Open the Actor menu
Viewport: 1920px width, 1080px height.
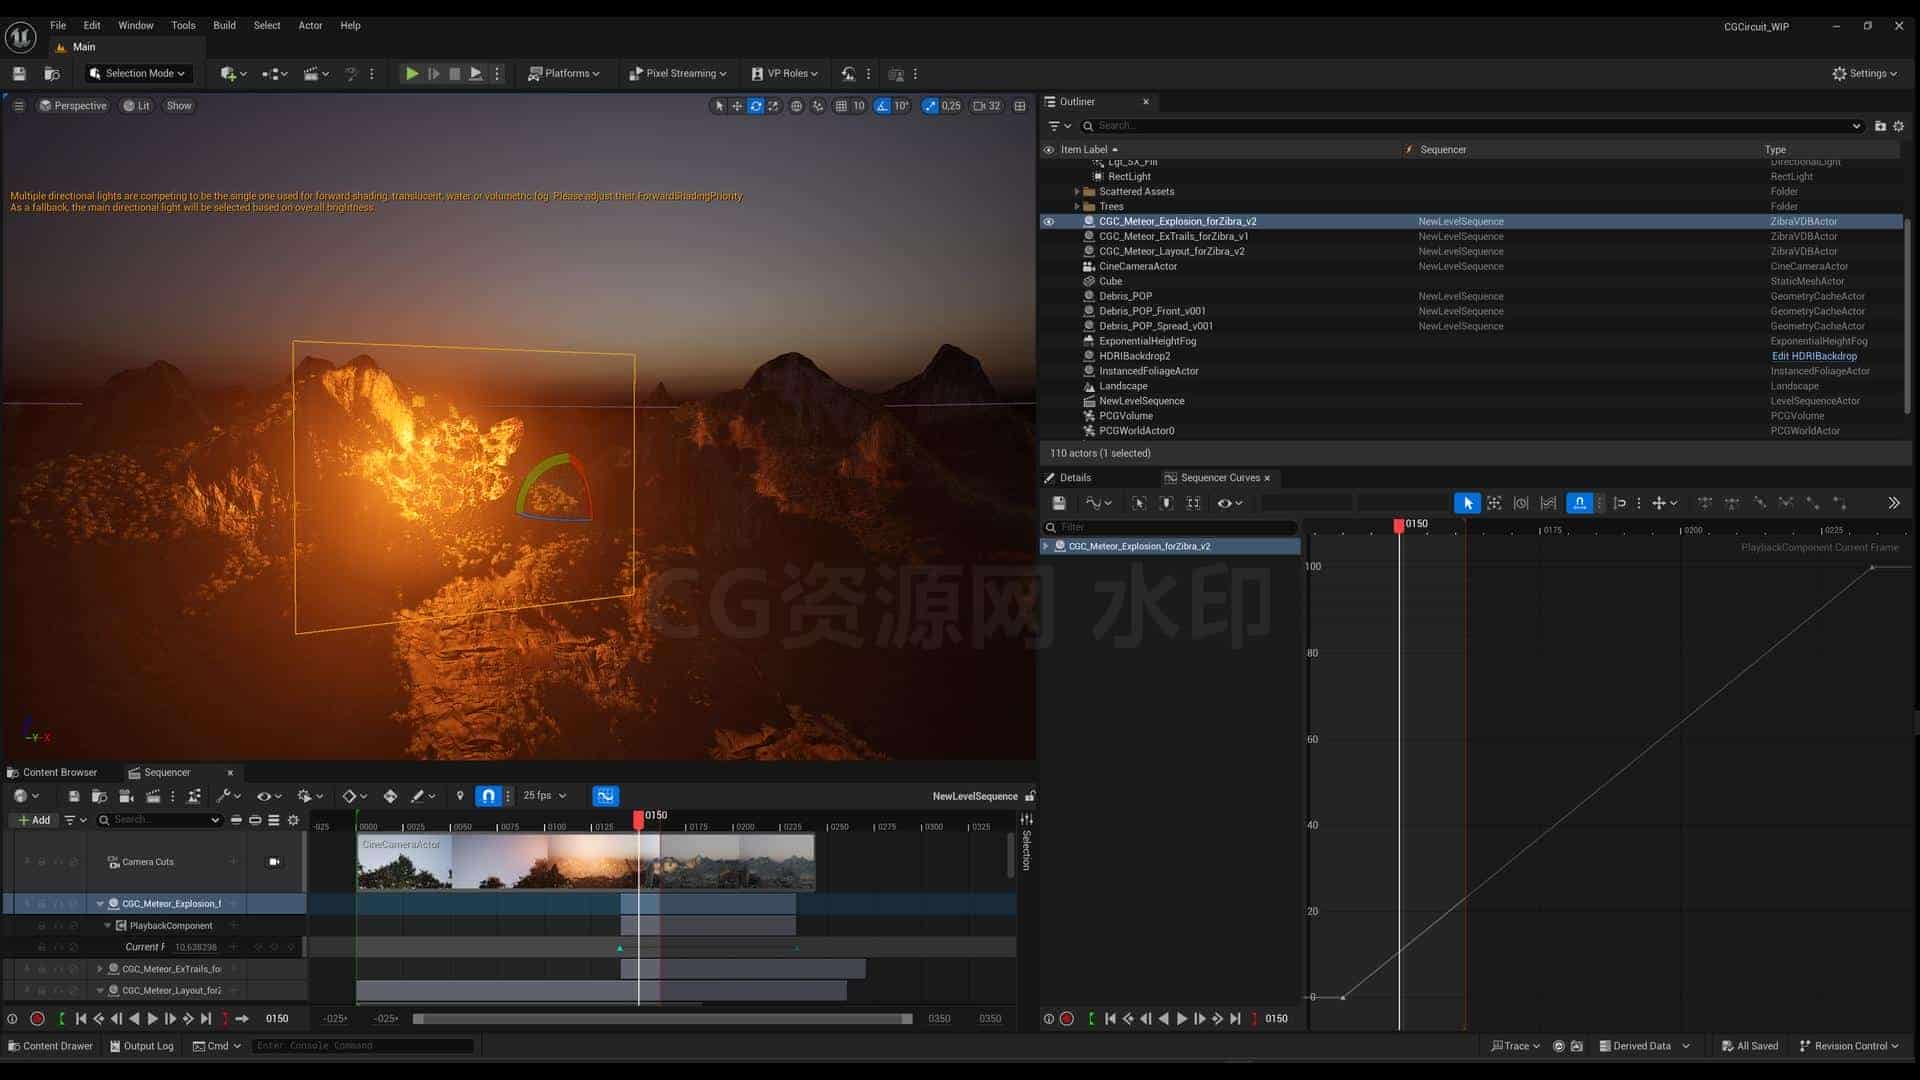310,25
